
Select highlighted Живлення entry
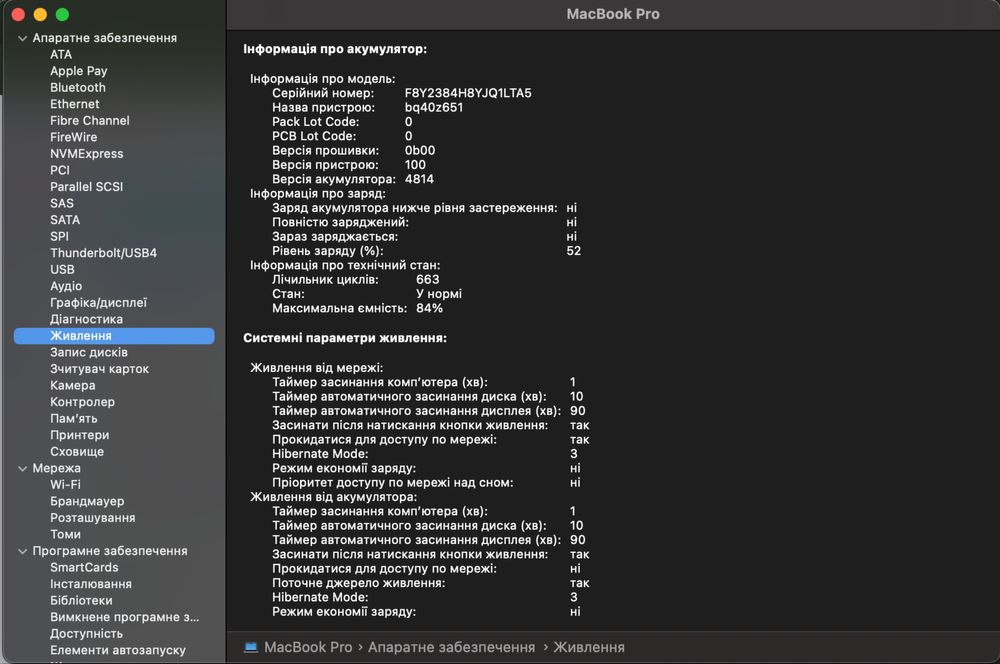(114, 336)
